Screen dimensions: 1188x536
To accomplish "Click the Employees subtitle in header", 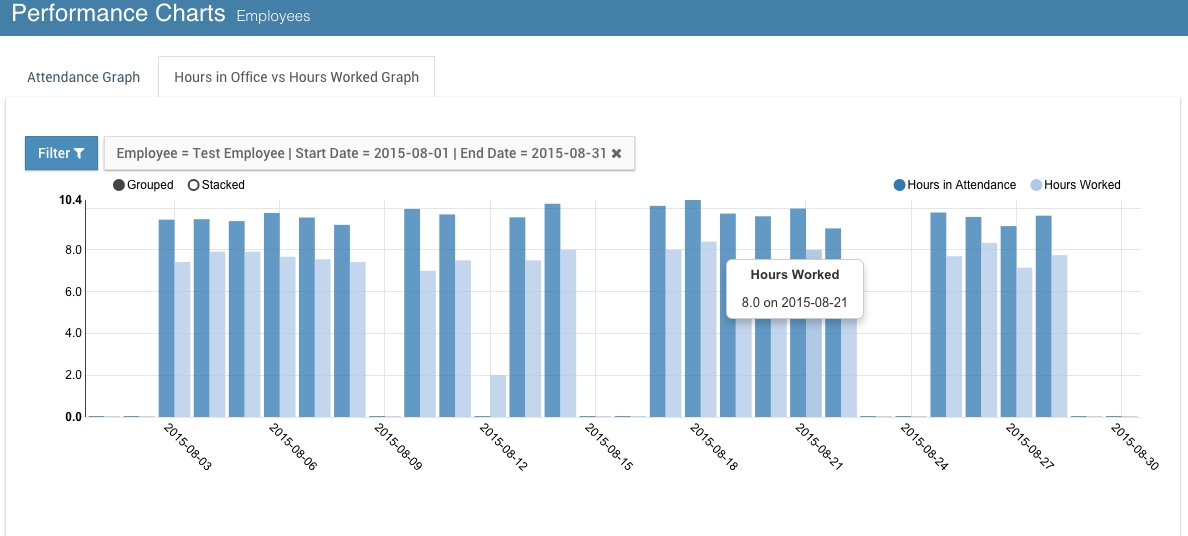I will (x=273, y=17).
